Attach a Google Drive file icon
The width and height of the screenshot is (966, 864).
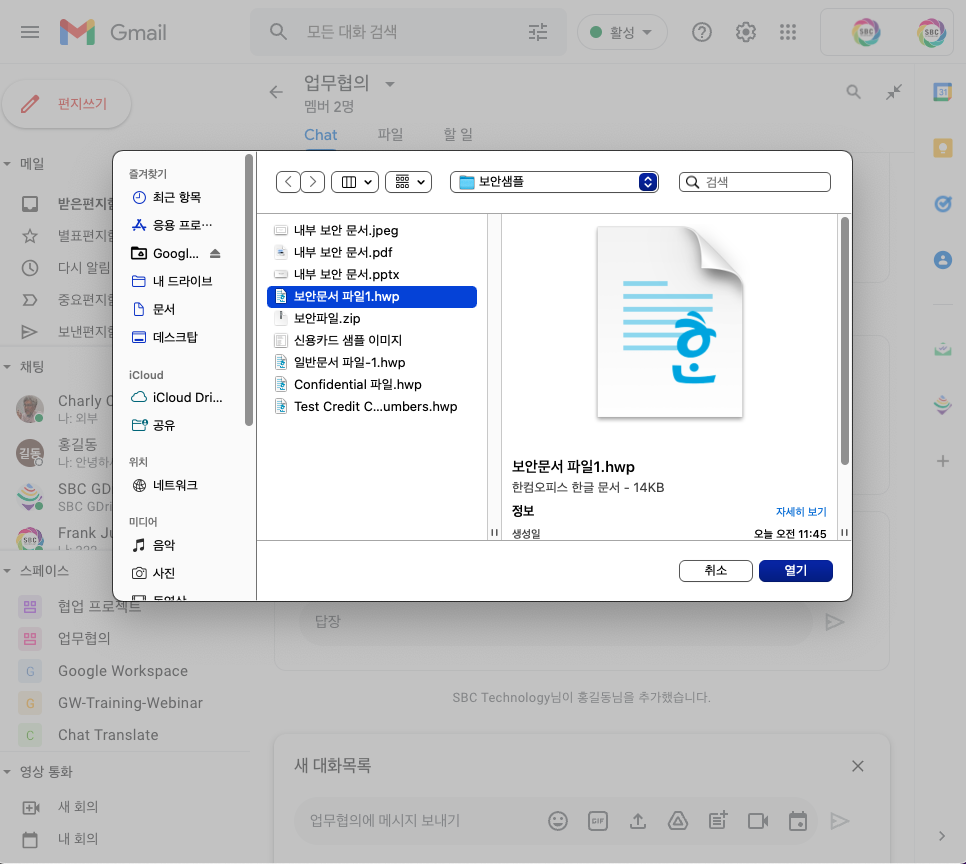678,821
